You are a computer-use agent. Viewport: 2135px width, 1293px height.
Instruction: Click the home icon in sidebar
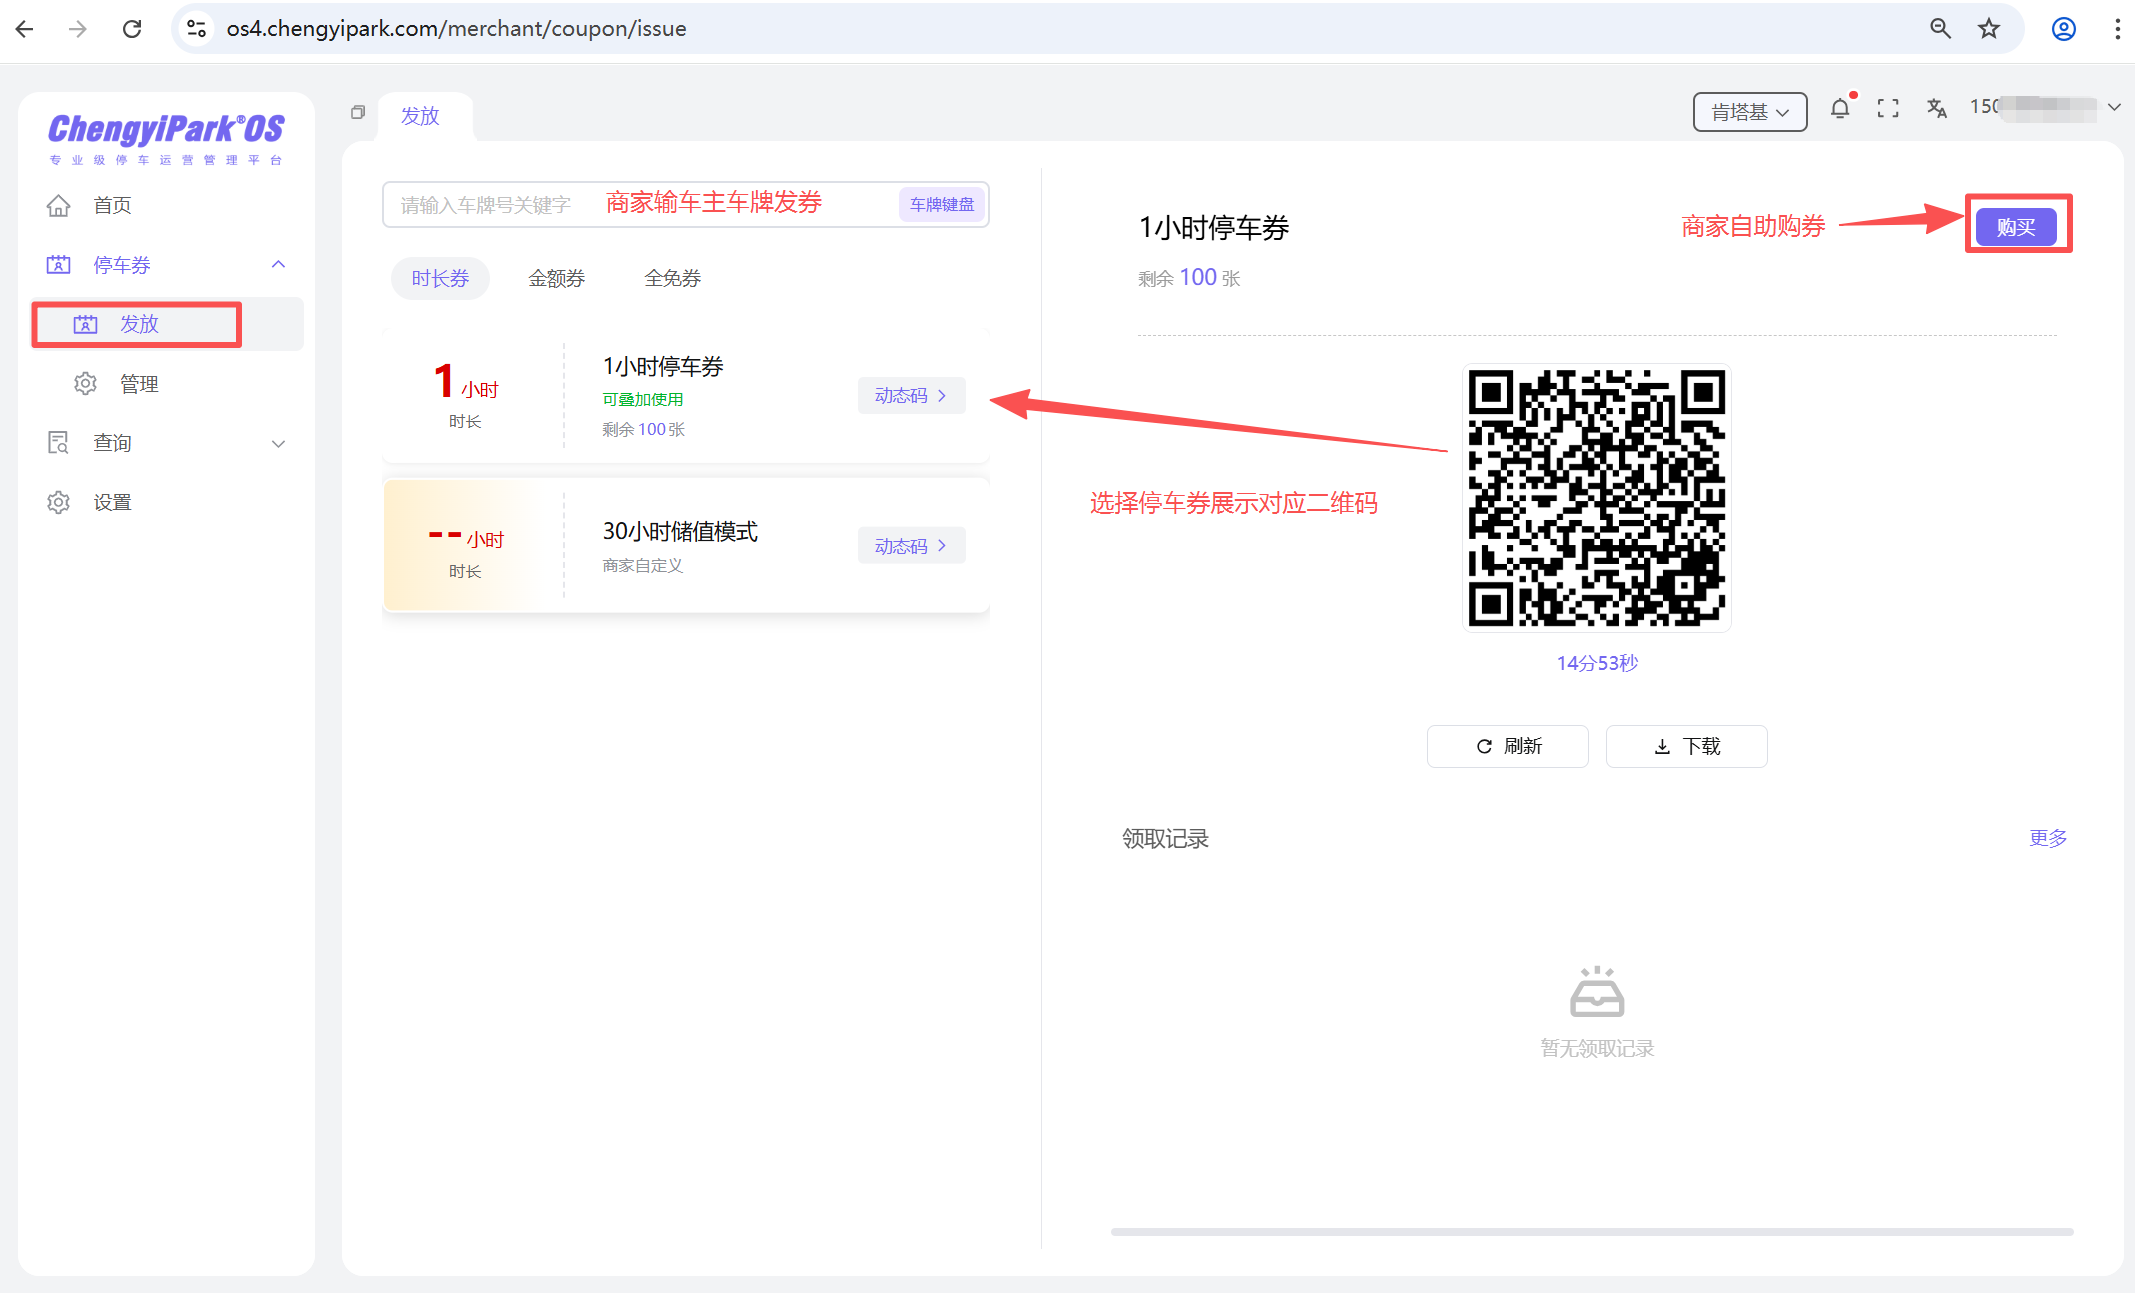(59, 205)
